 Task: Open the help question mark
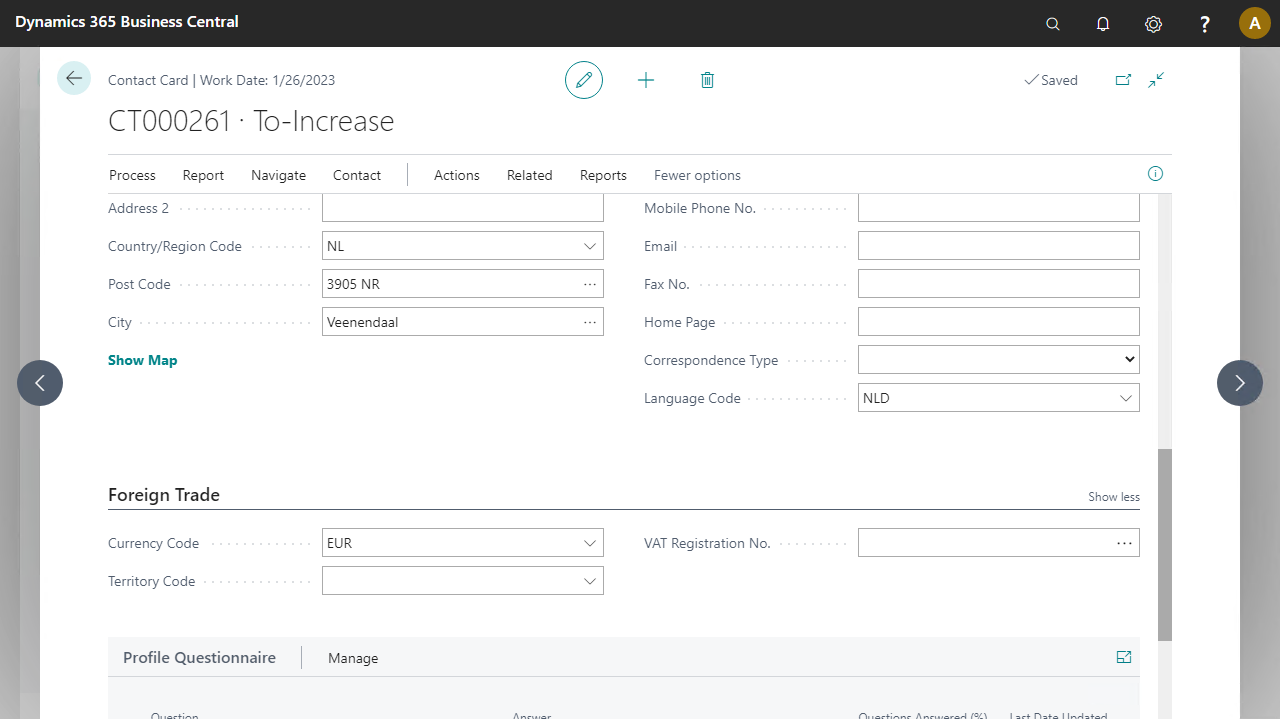(x=1205, y=24)
